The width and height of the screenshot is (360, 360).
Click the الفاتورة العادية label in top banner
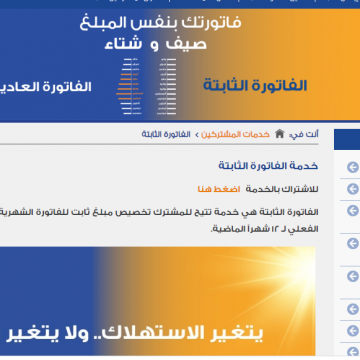point(46,87)
